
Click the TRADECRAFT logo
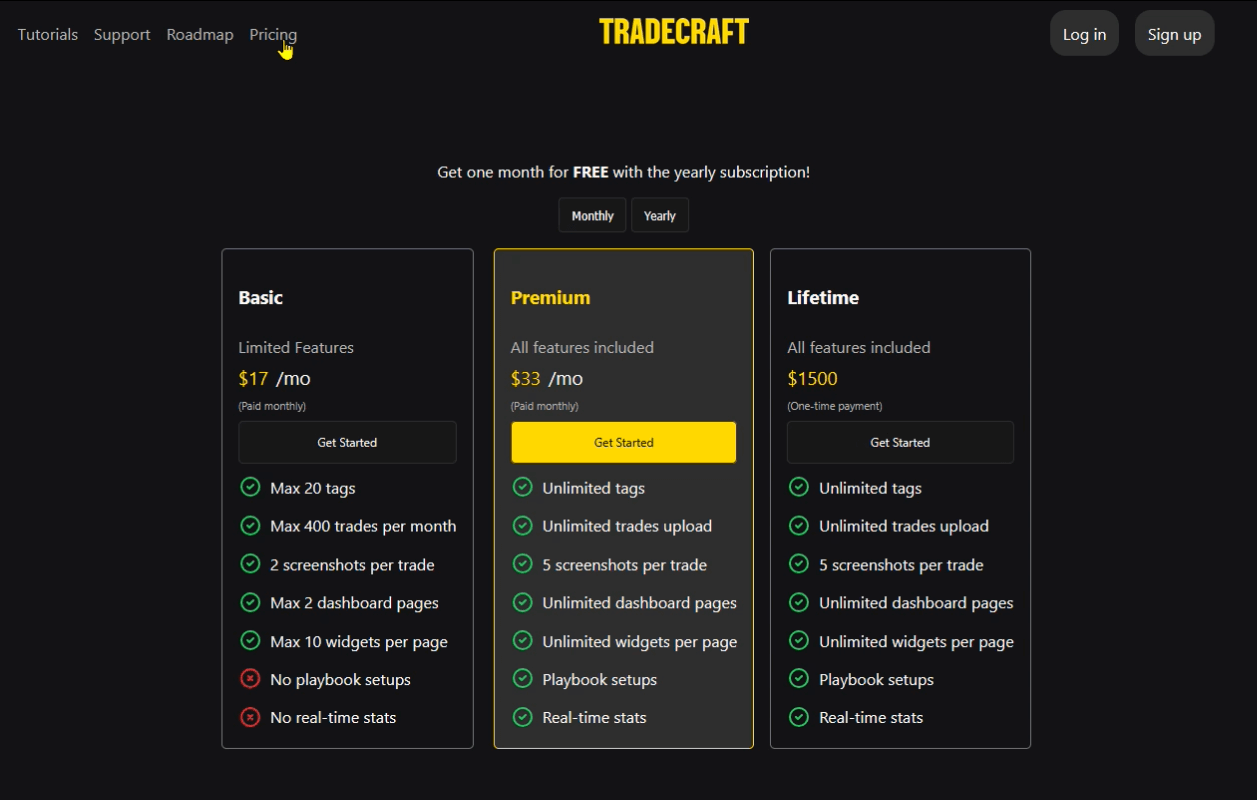click(674, 32)
